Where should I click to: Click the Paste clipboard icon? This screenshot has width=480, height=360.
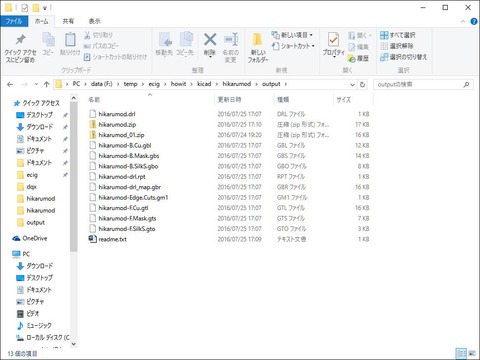coord(70,40)
